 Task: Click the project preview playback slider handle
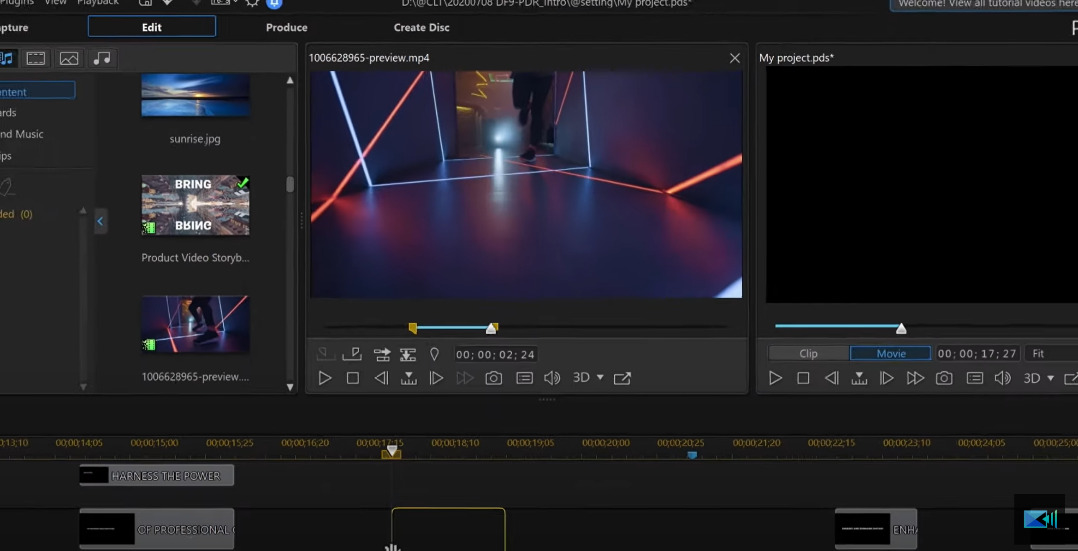901,328
